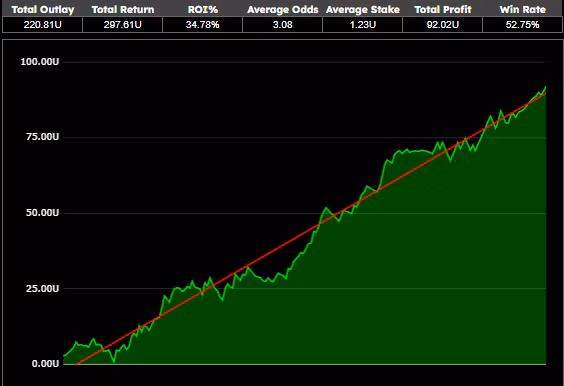Select the 34.78% ROI value
The height and width of the screenshot is (386, 564).
[x=203, y=24]
